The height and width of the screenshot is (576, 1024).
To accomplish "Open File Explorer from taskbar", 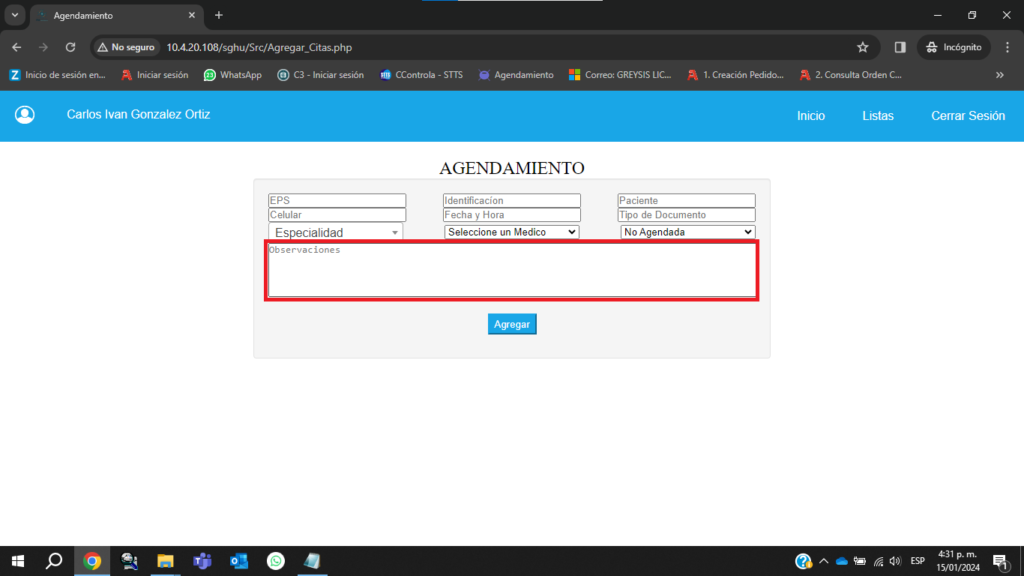I will click(165, 561).
